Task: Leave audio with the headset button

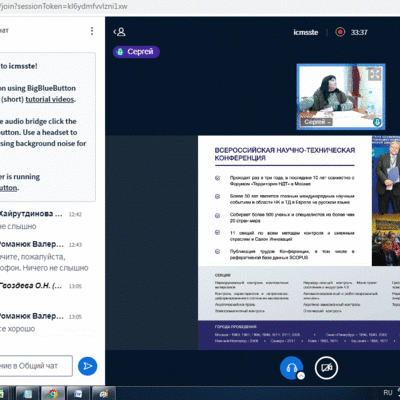Action: click(291, 368)
